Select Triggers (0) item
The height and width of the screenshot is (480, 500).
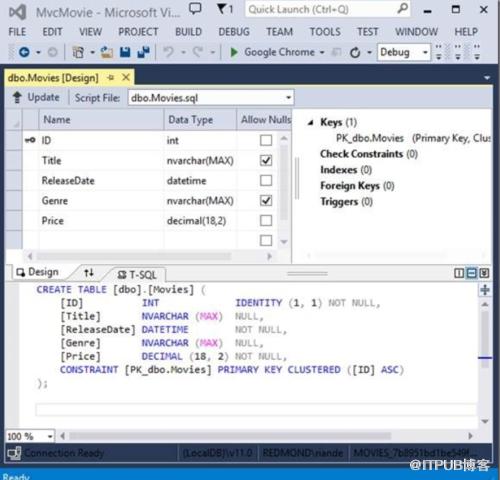tap(346, 202)
